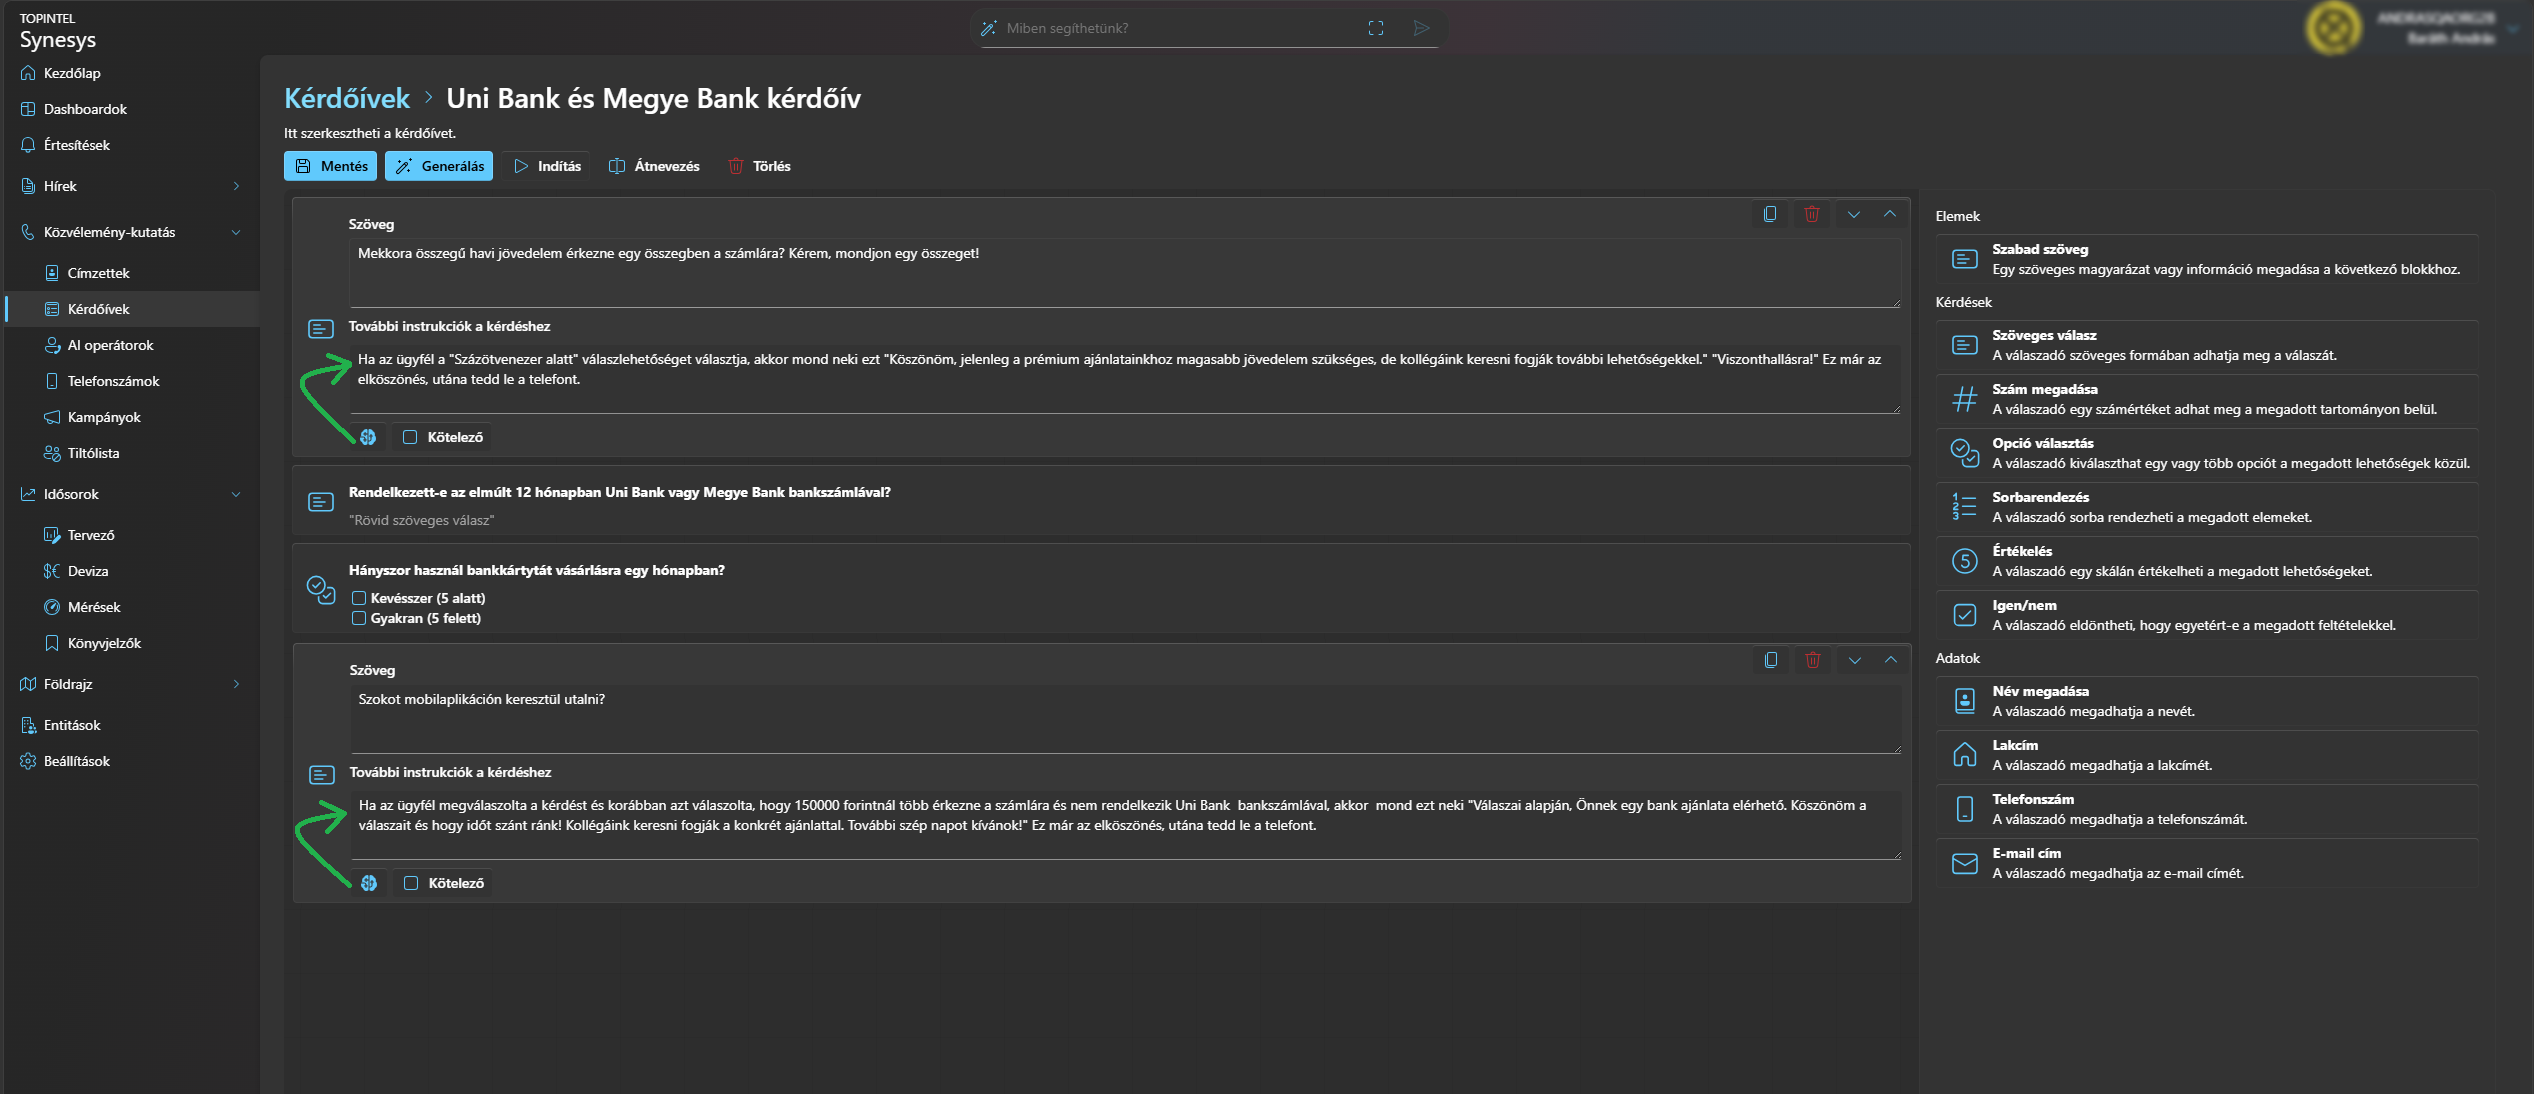Click the user avatar icon

tap(2334, 28)
